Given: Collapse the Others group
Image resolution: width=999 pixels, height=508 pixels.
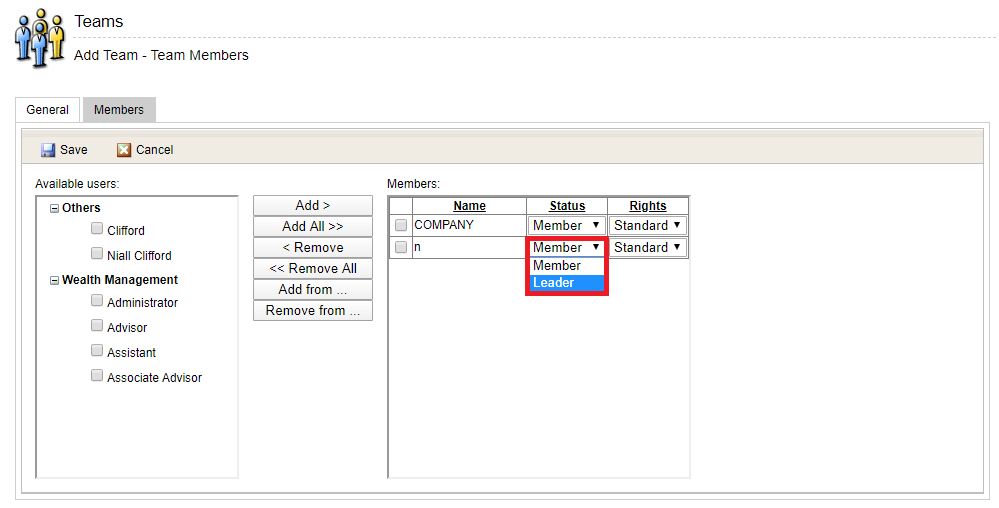Looking at the screenshot, I should 54,208.
